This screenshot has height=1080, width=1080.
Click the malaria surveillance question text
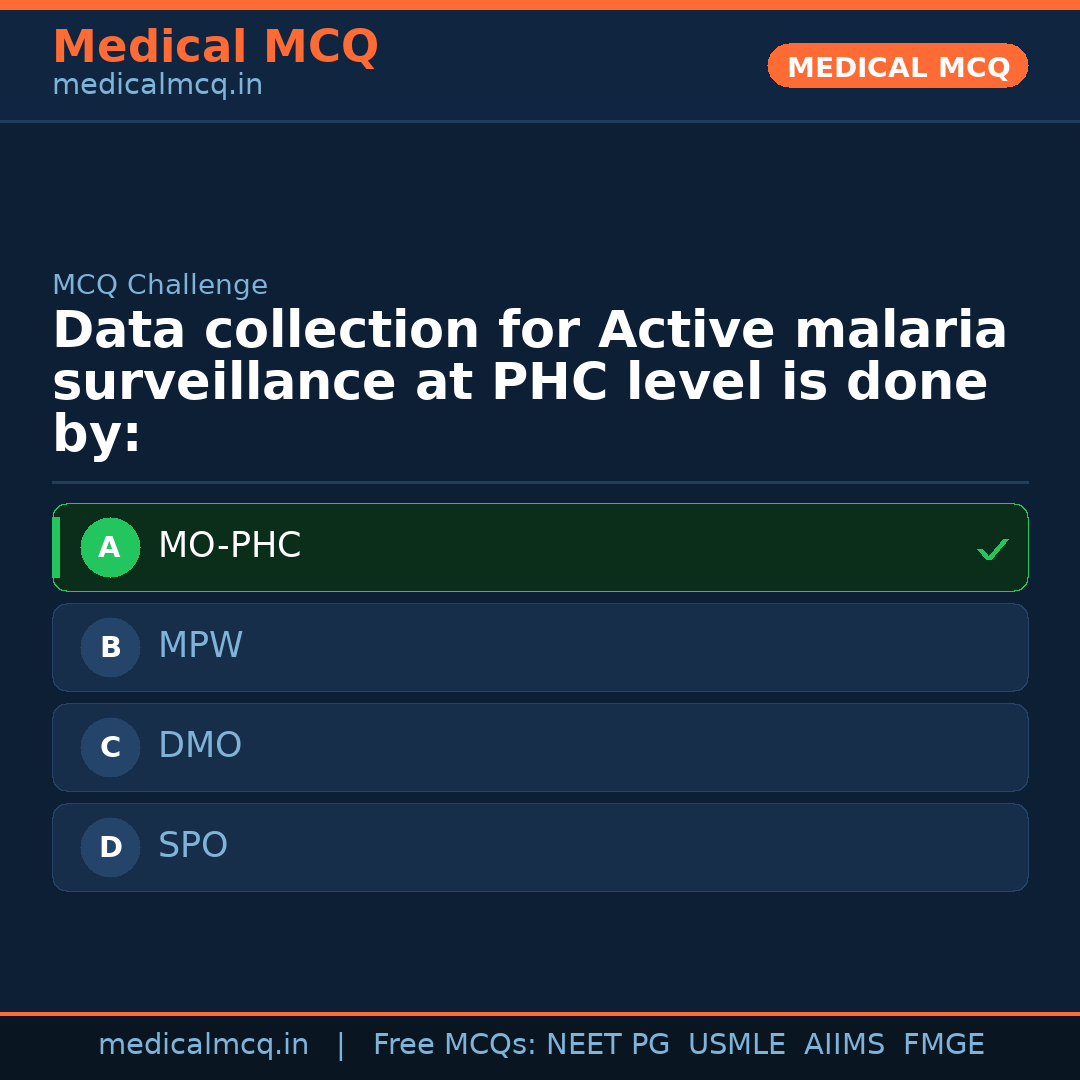(530, 382)
